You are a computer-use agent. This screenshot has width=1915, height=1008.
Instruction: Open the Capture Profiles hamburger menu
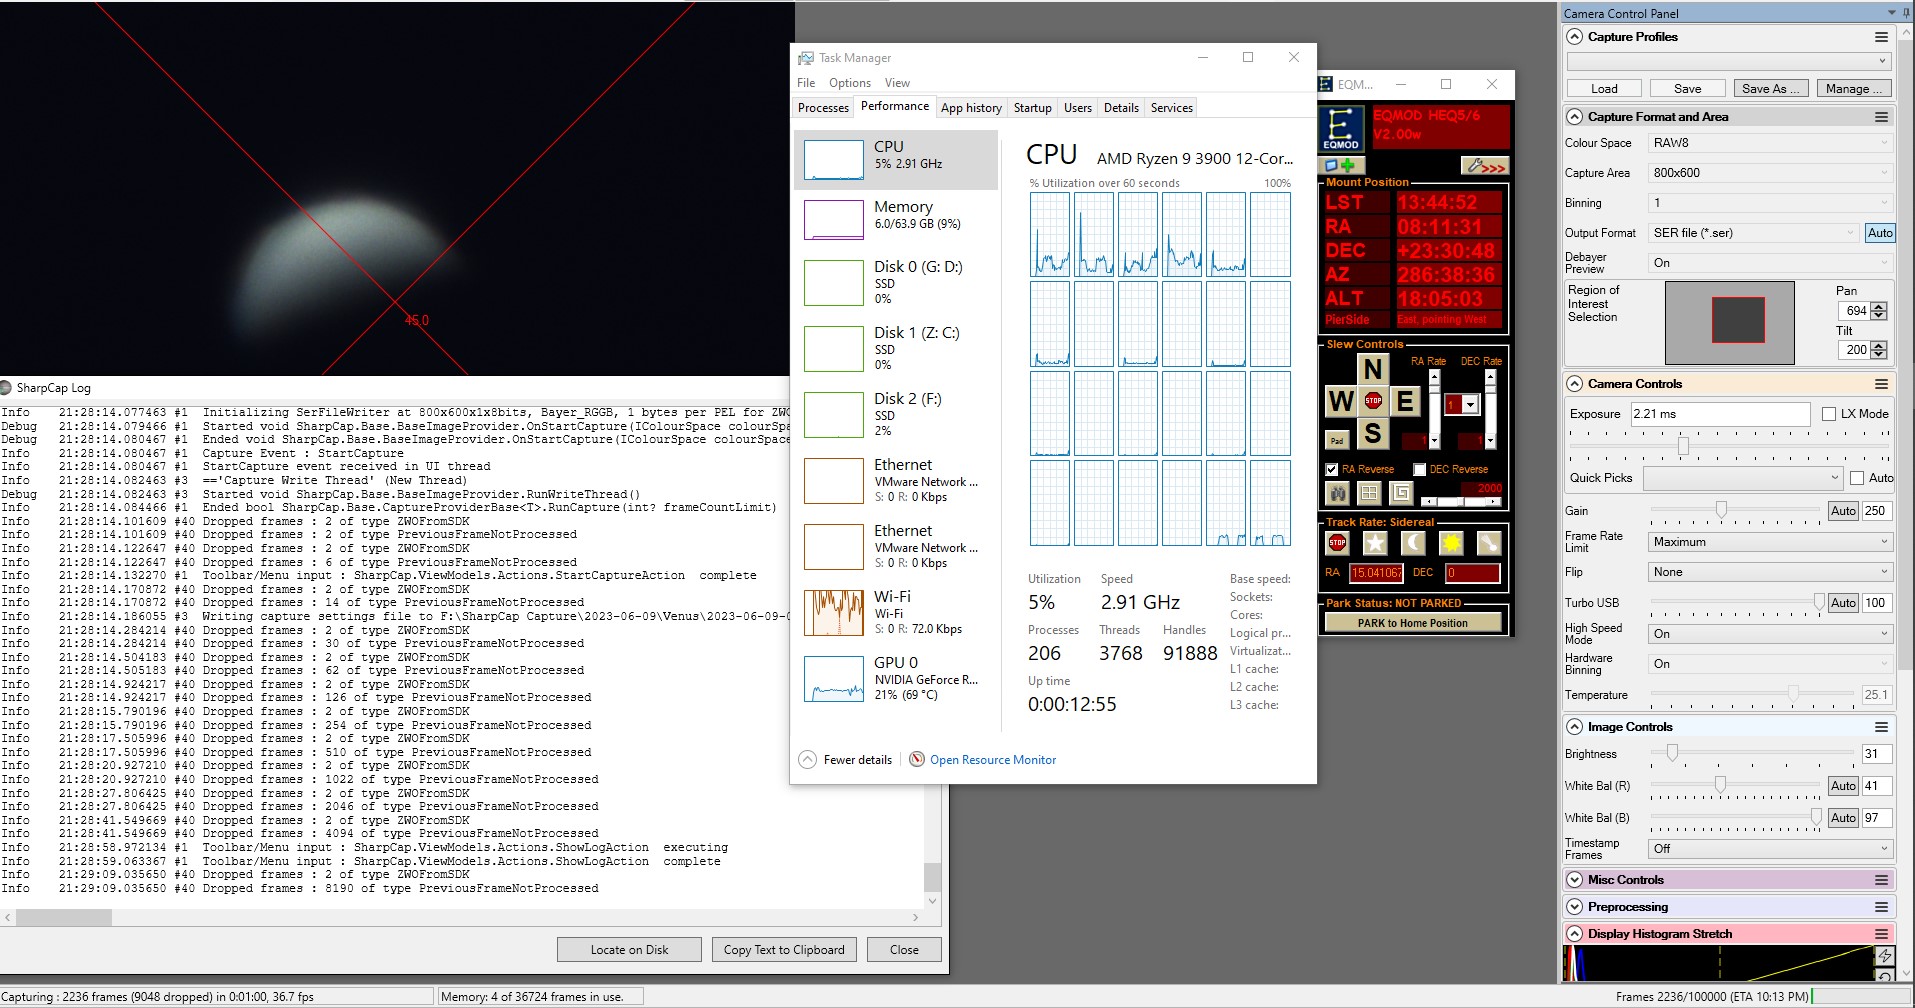tap(1881, 37)
